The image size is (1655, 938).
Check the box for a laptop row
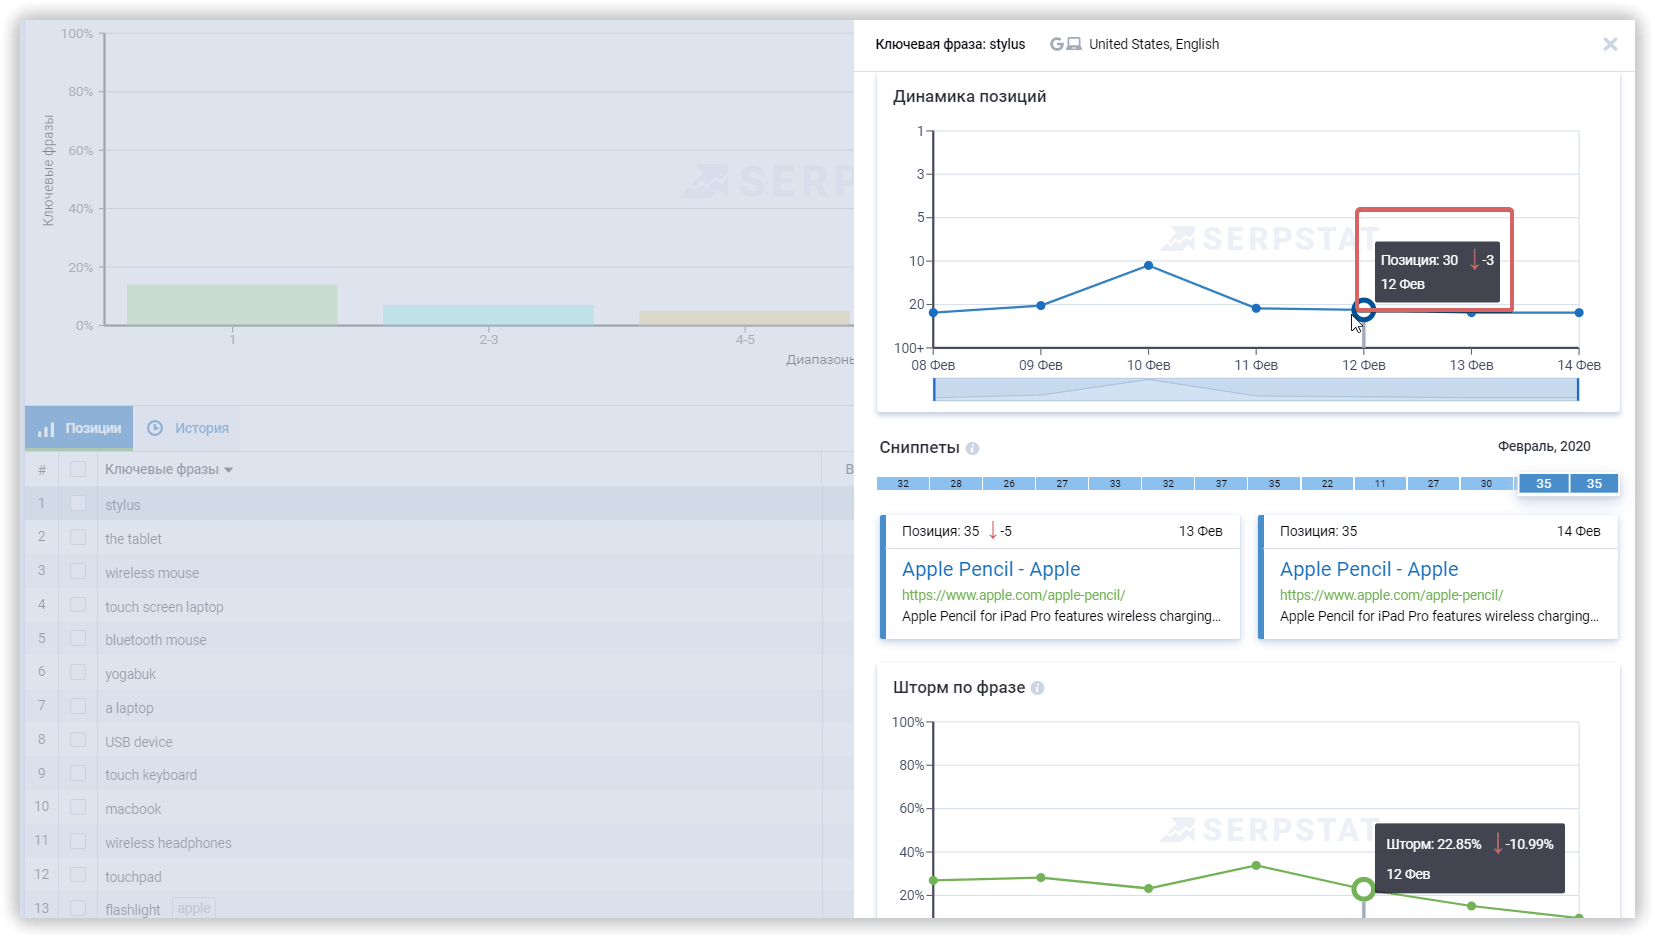point(78,706)
